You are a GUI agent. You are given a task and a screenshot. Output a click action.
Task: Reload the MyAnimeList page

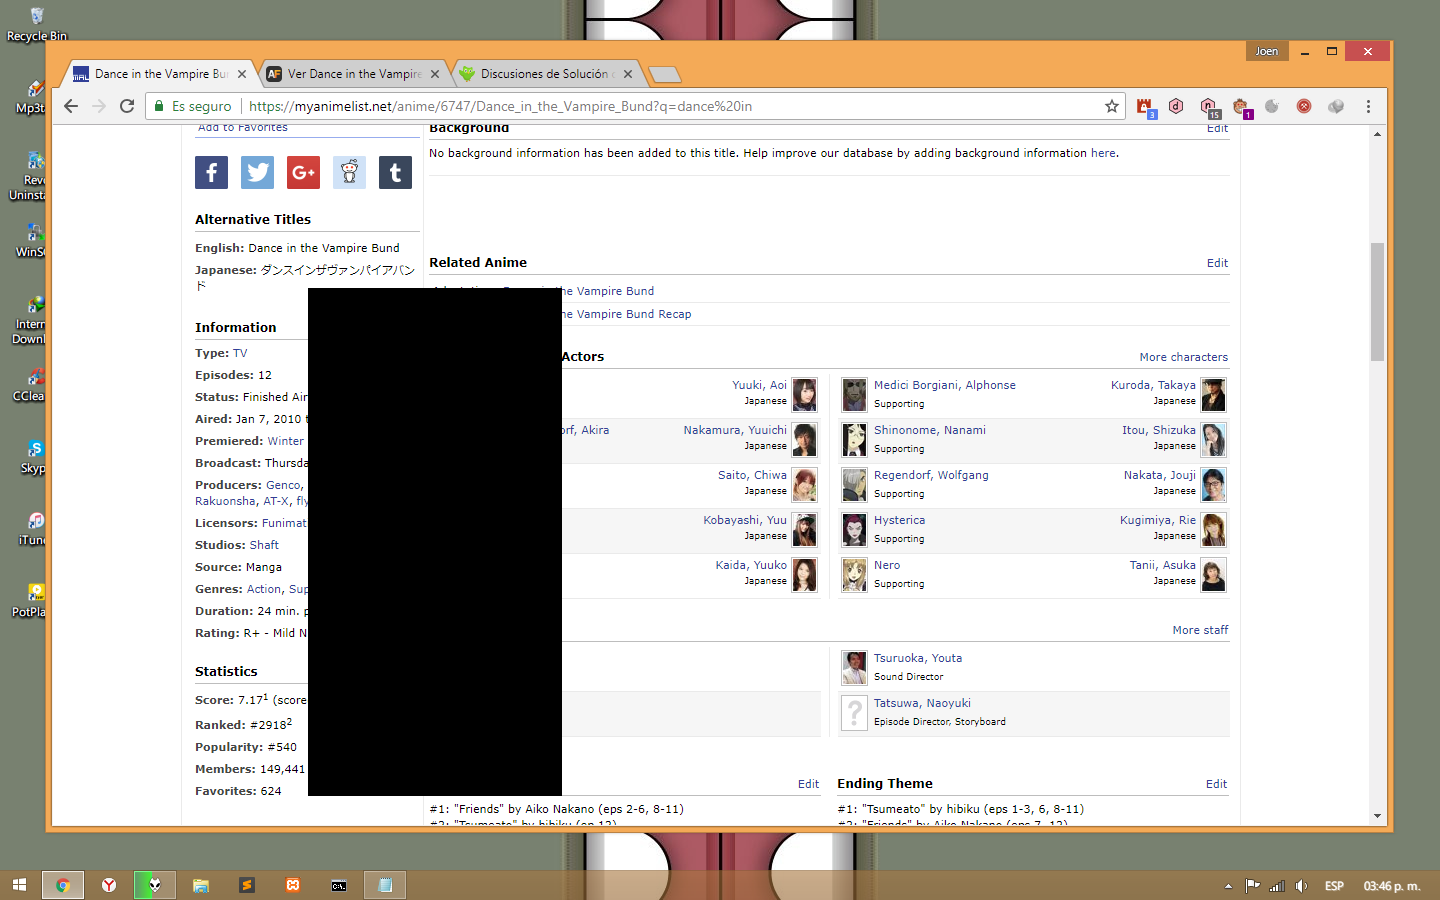click(127, 106)
